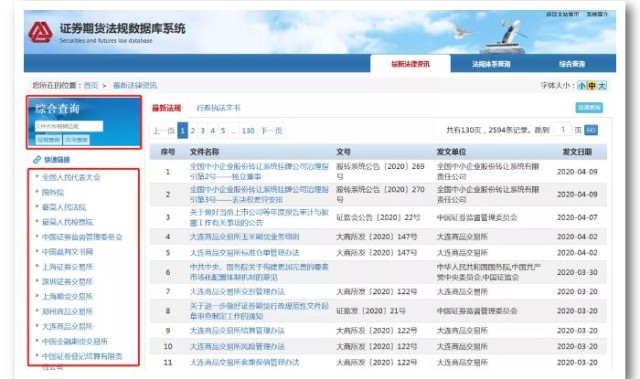Open the 全国人民代表大会 quick link
Viewport: 640px width, 379px height.
tap(71, 177)
